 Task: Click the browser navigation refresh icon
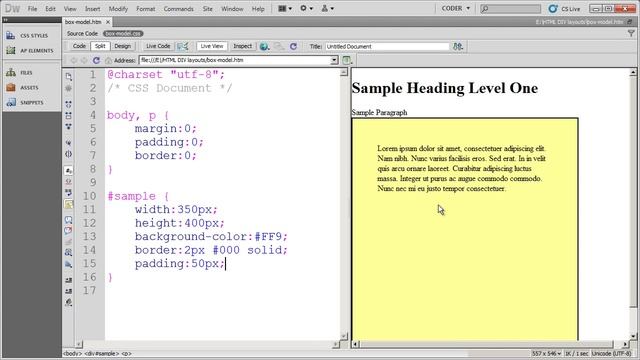(96, 60)
